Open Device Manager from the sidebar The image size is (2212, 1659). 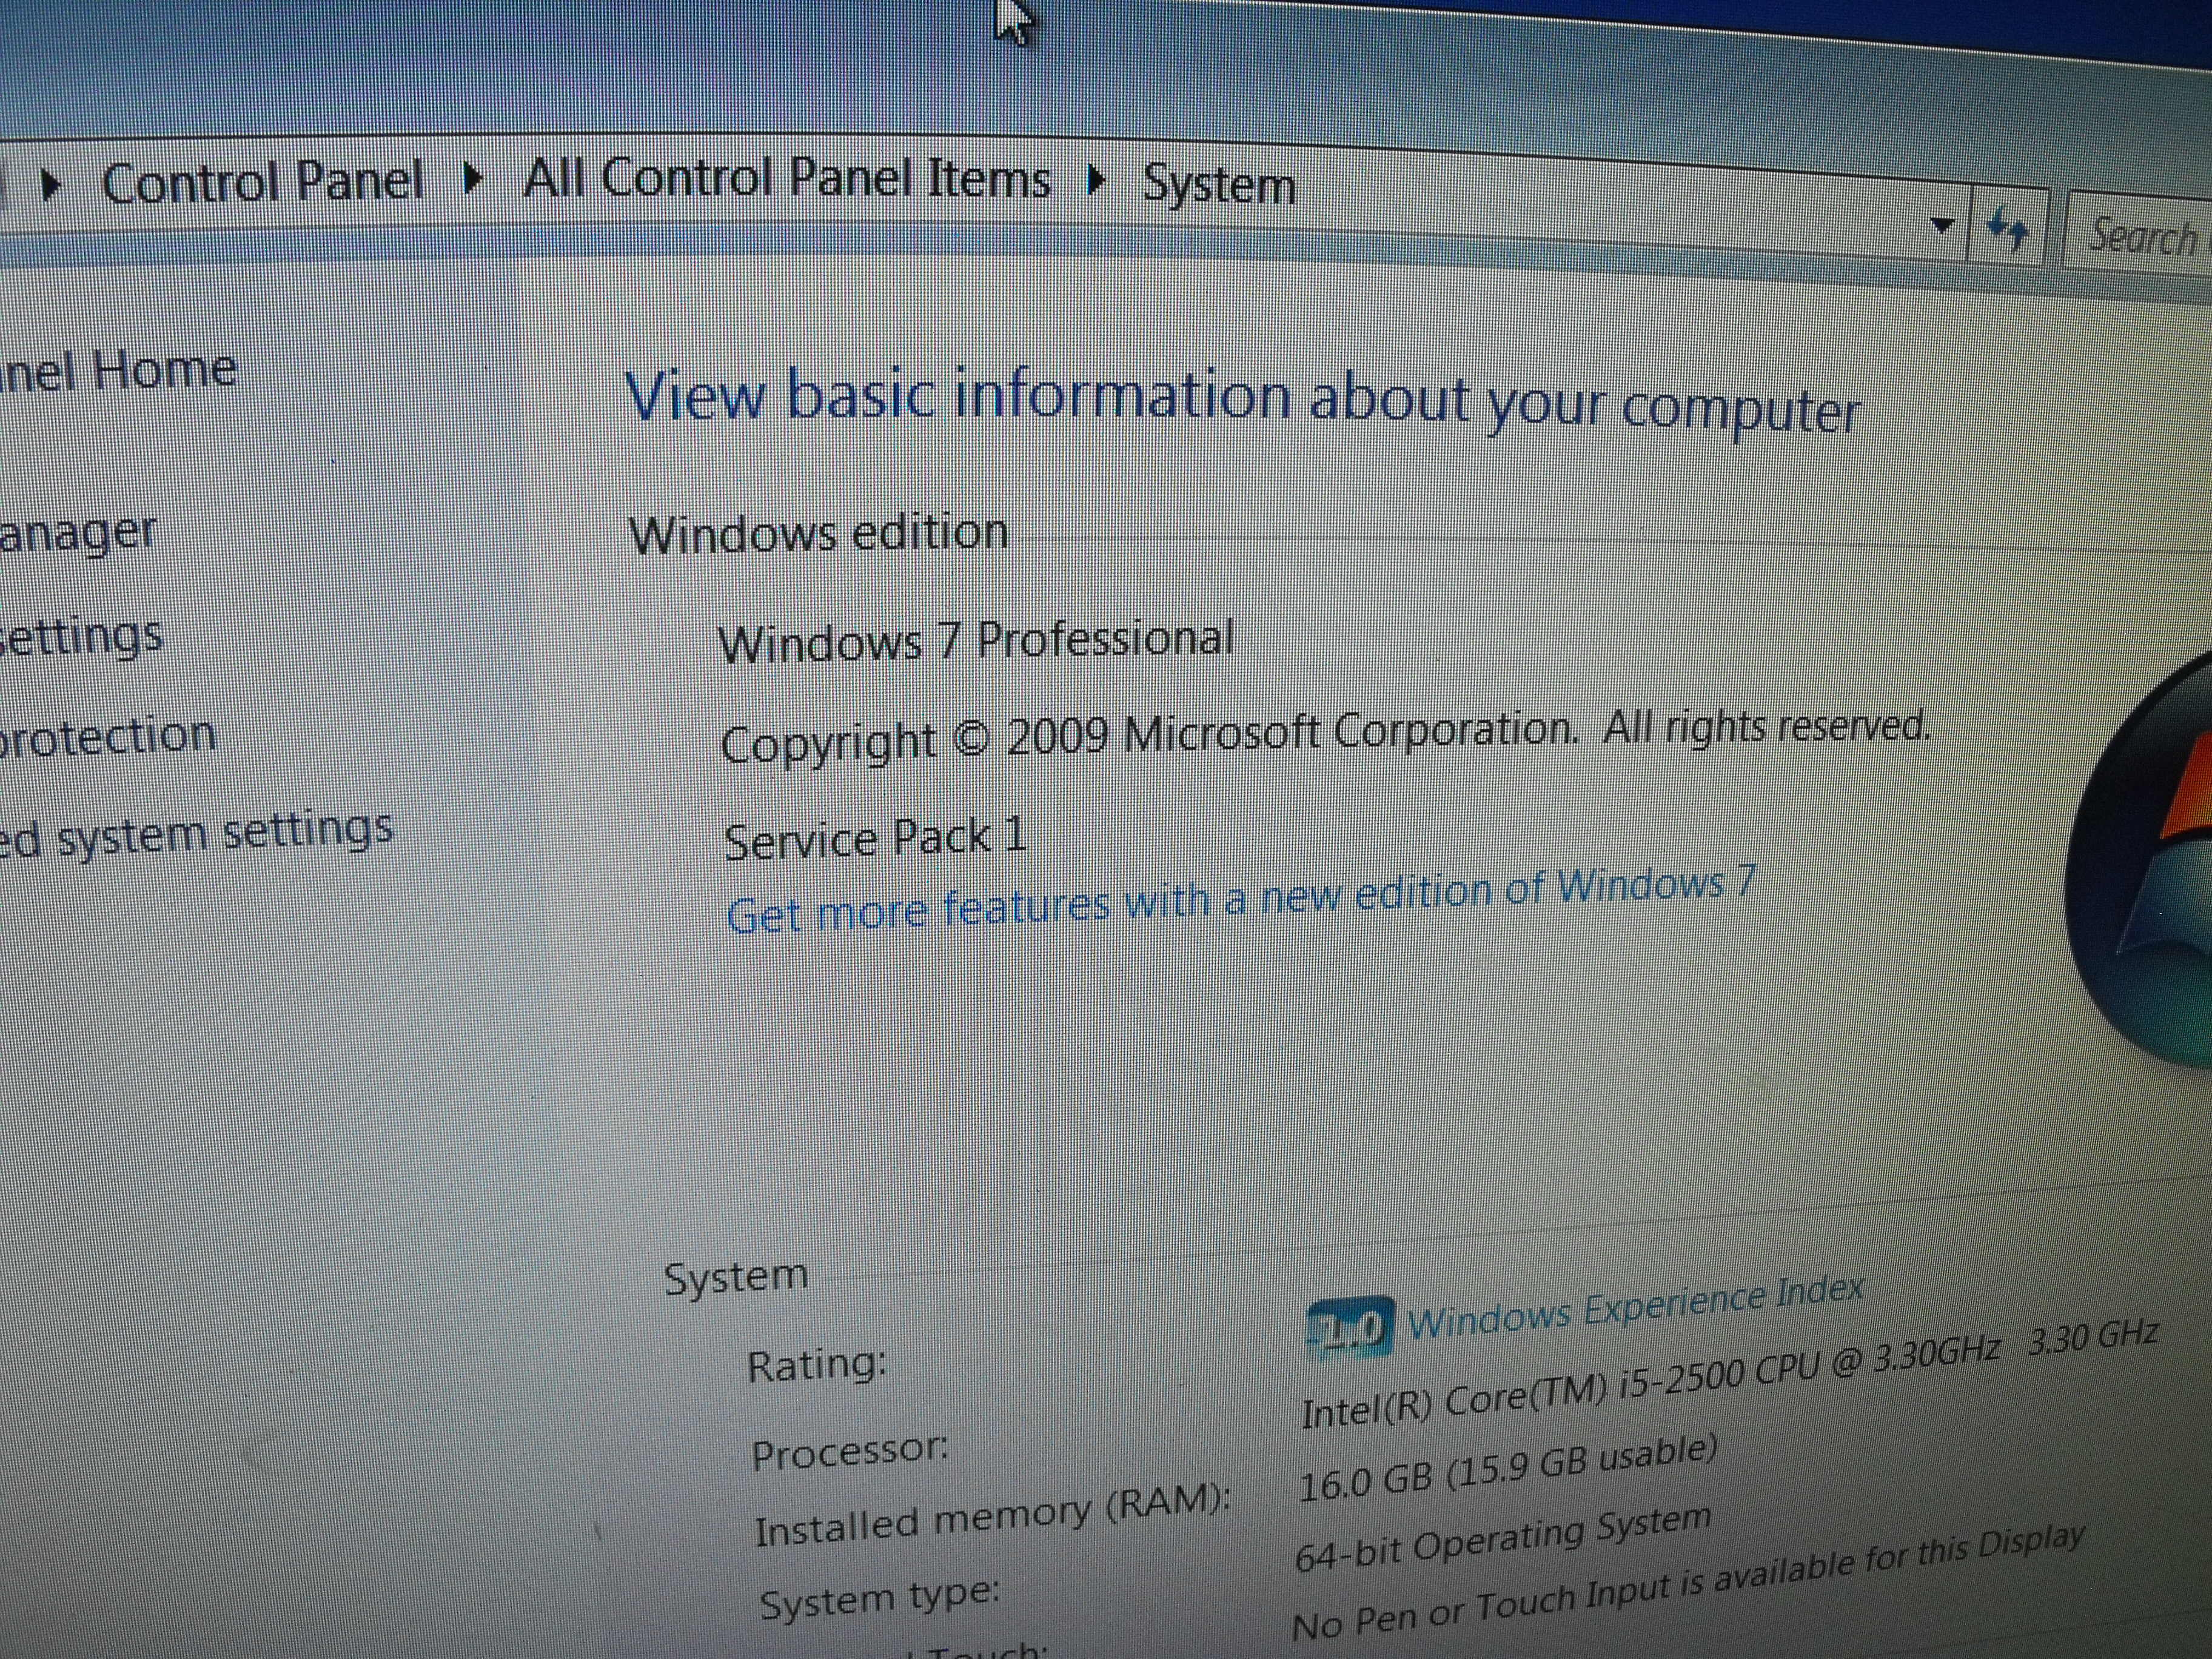point(78,531)
